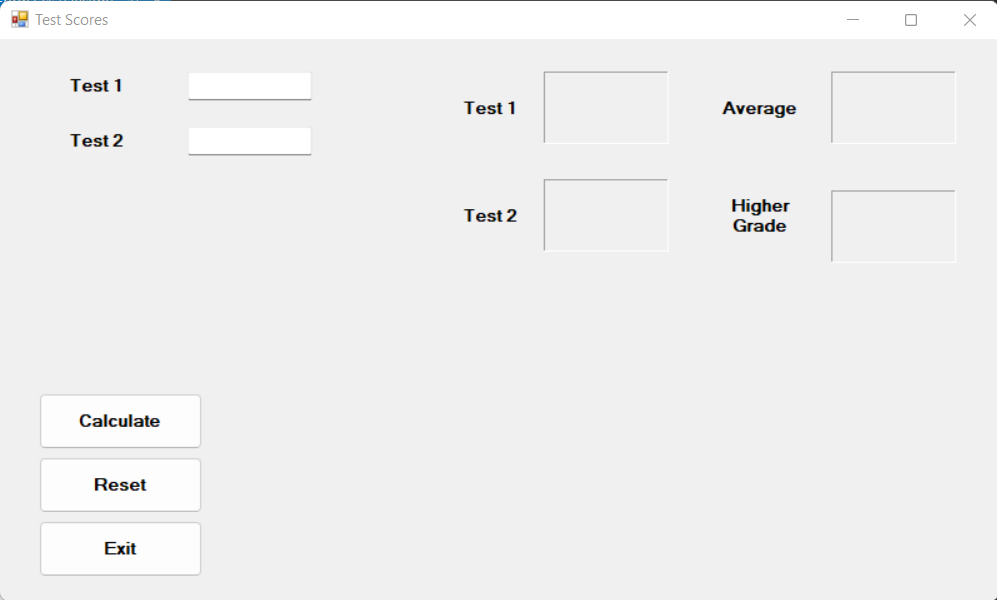Click the Average label
This screenshot has width=997, height=600.
(x=759, y=108)
